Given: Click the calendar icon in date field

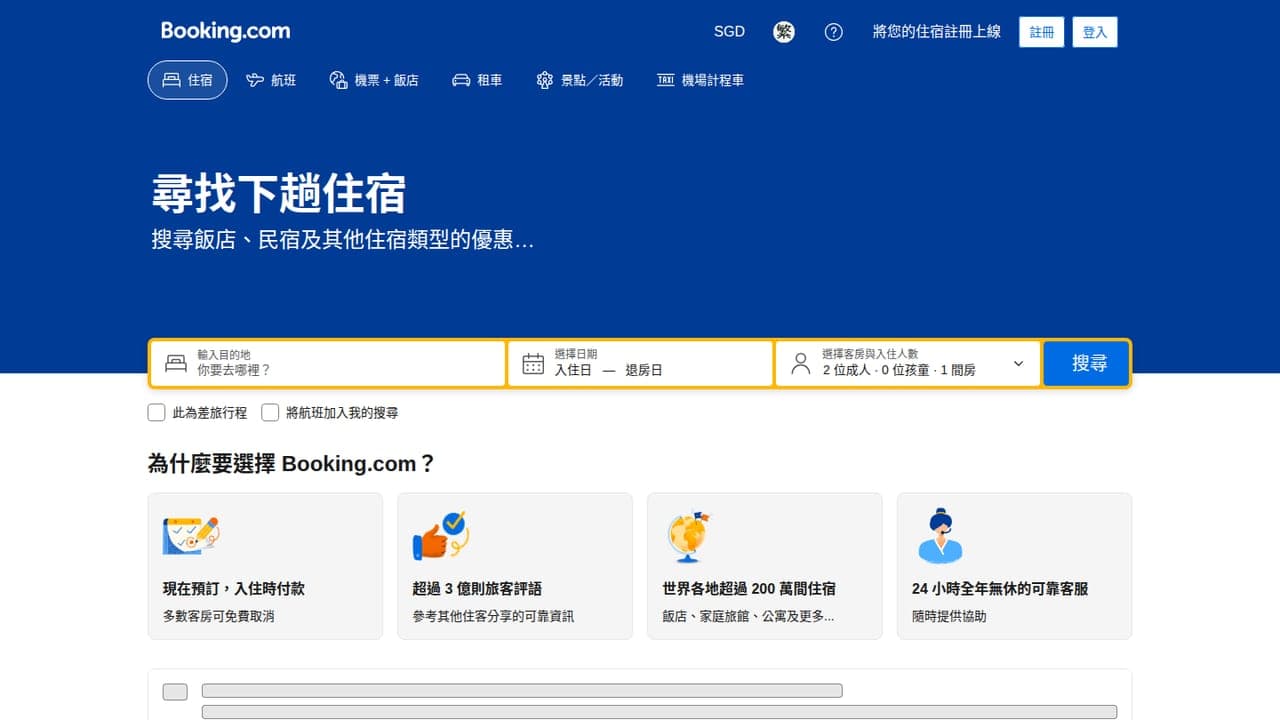Looking at the screenshot, I should point(533,363).
